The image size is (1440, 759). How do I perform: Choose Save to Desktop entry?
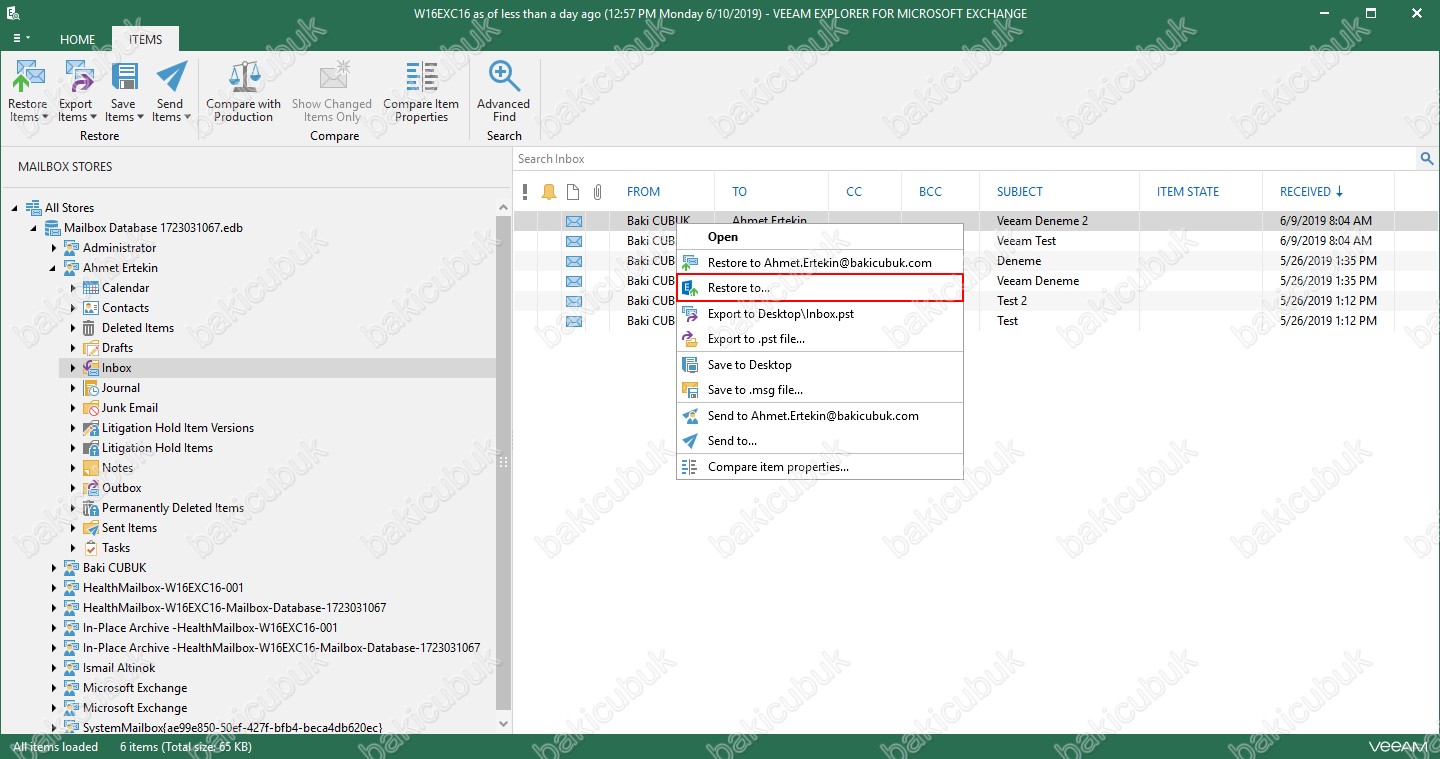coord(820,365)
